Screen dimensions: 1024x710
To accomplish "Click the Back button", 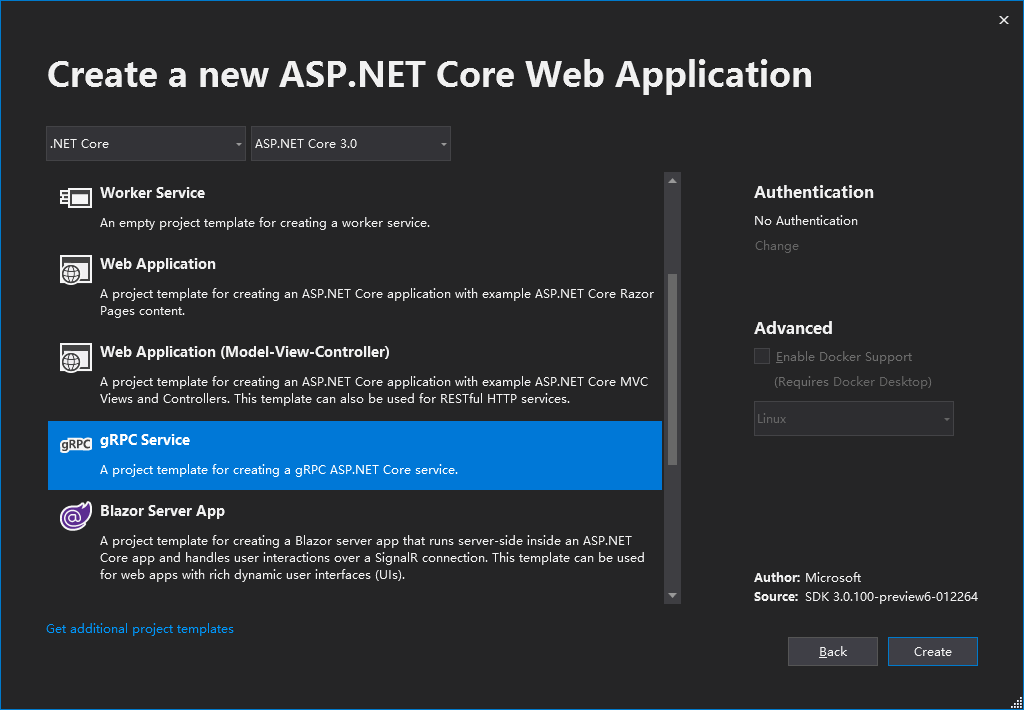I will (x=832, y=651).
